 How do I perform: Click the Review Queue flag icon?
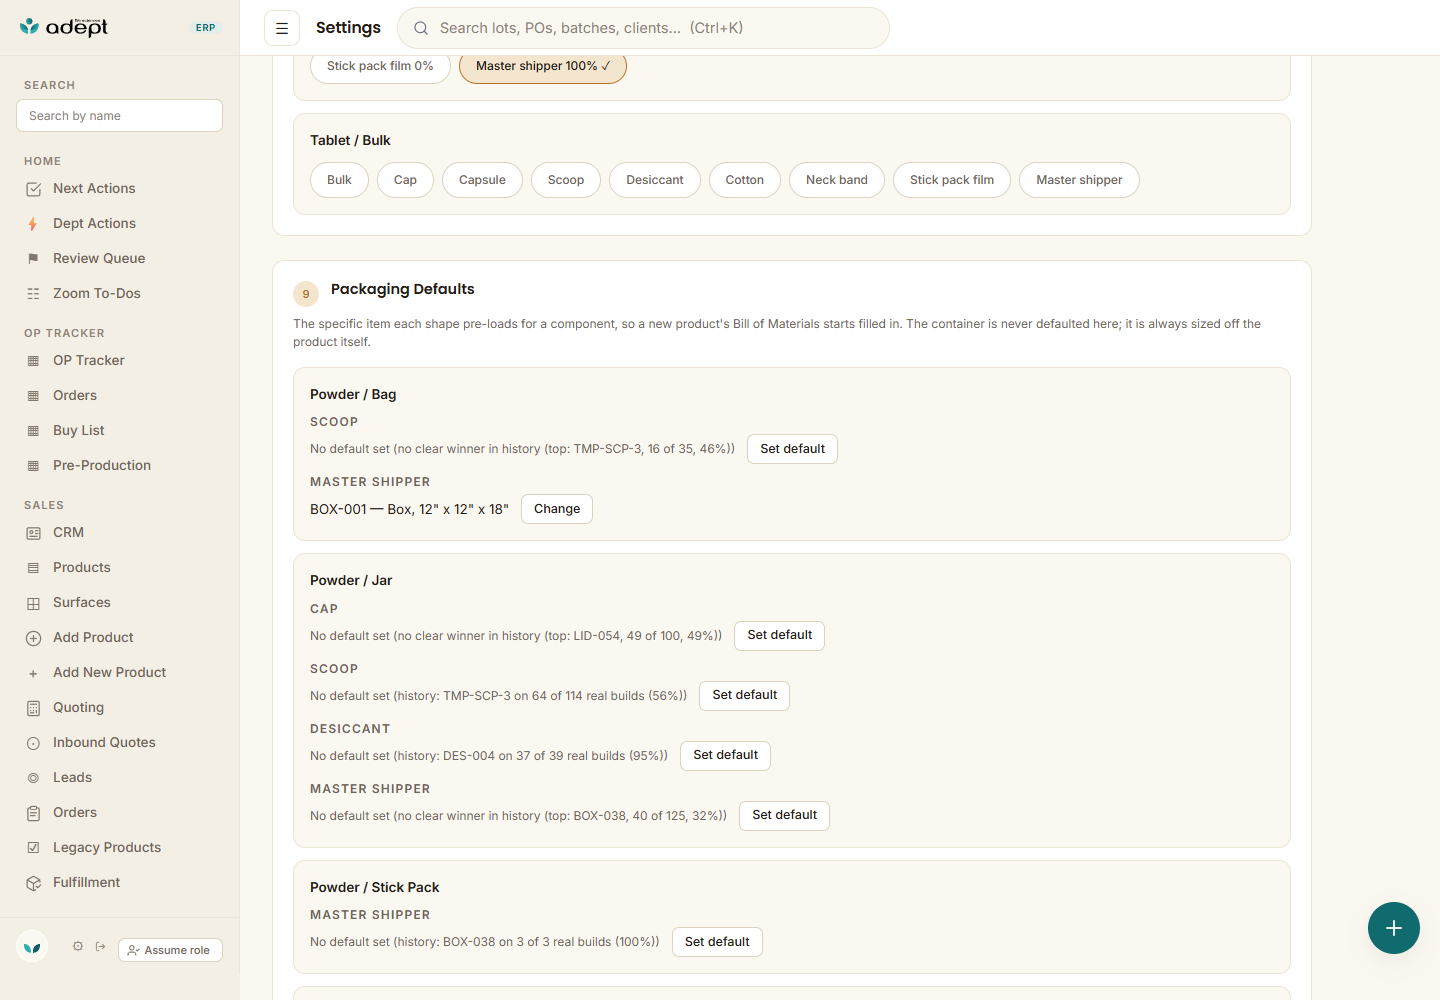tap(33, 259)
